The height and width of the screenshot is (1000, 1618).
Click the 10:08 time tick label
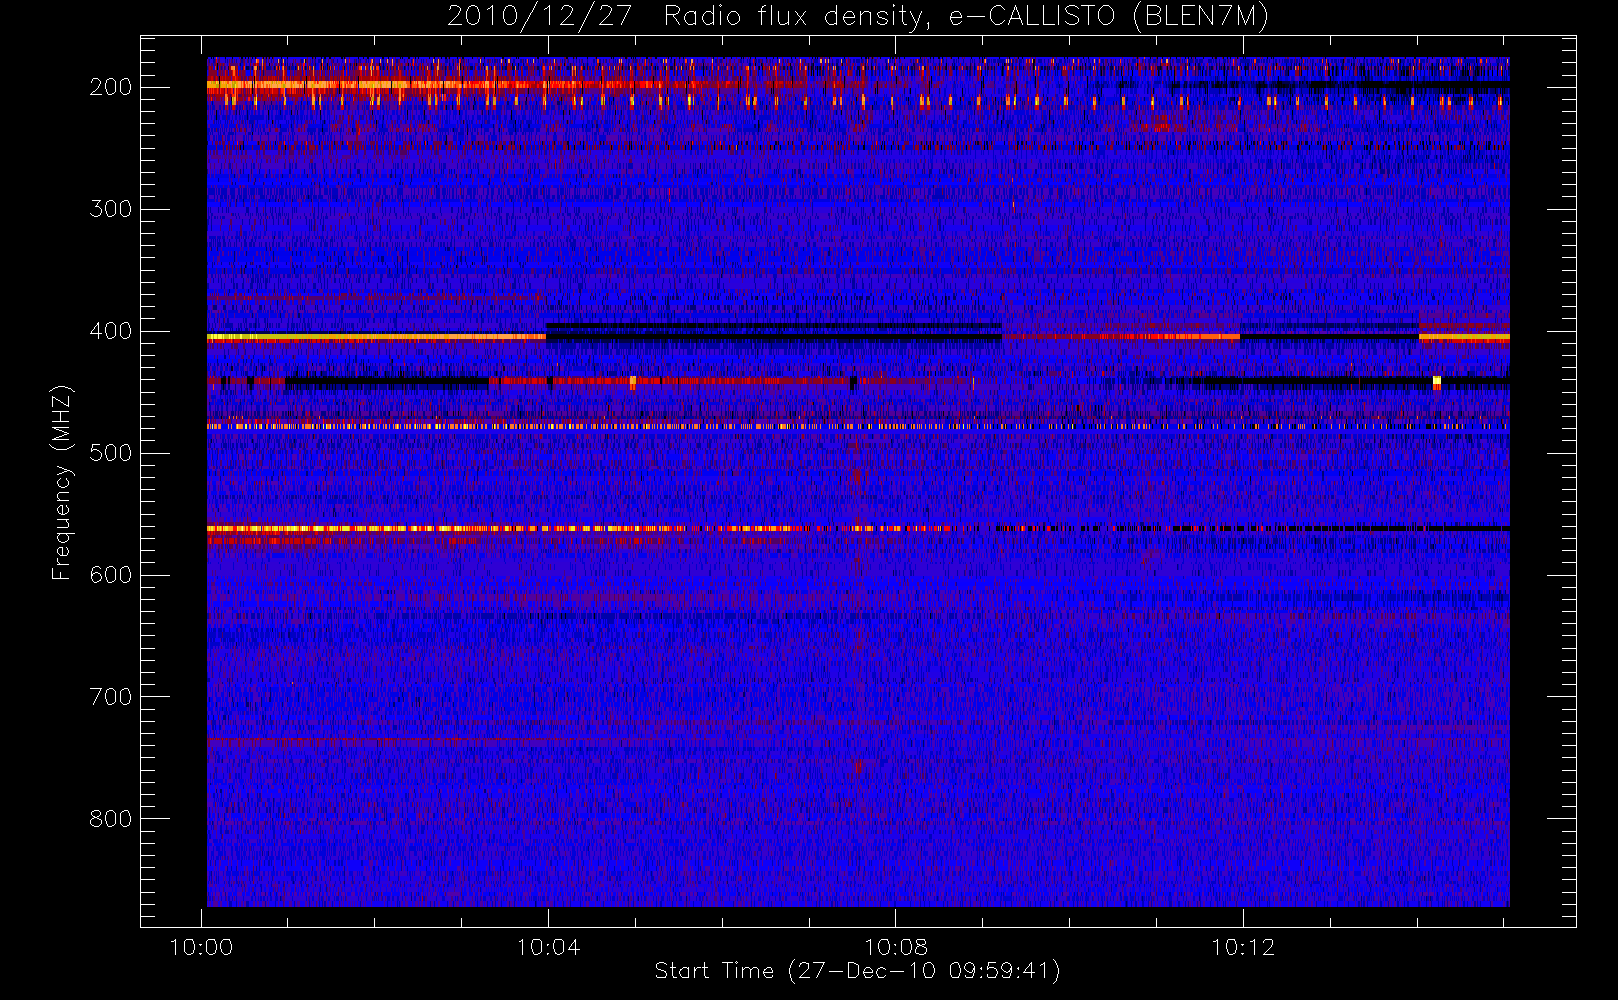tap(896, 947)
